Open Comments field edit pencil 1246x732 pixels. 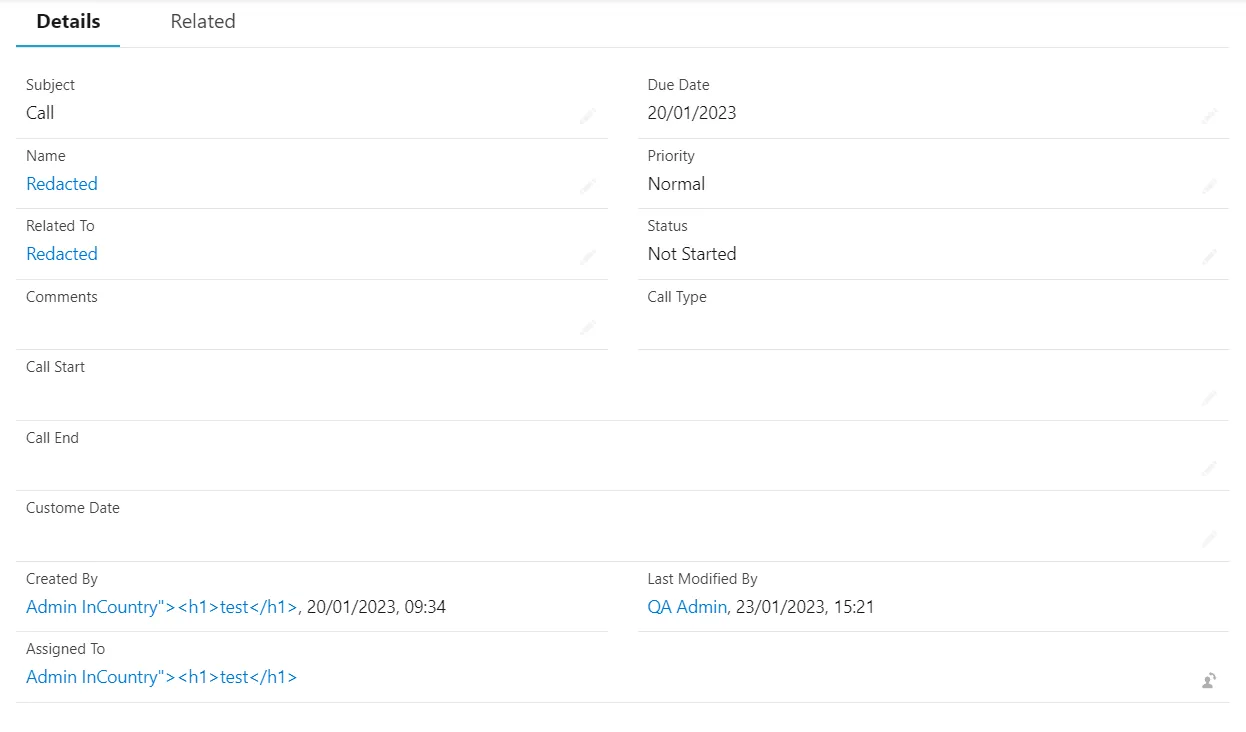[x=587, y=327]
